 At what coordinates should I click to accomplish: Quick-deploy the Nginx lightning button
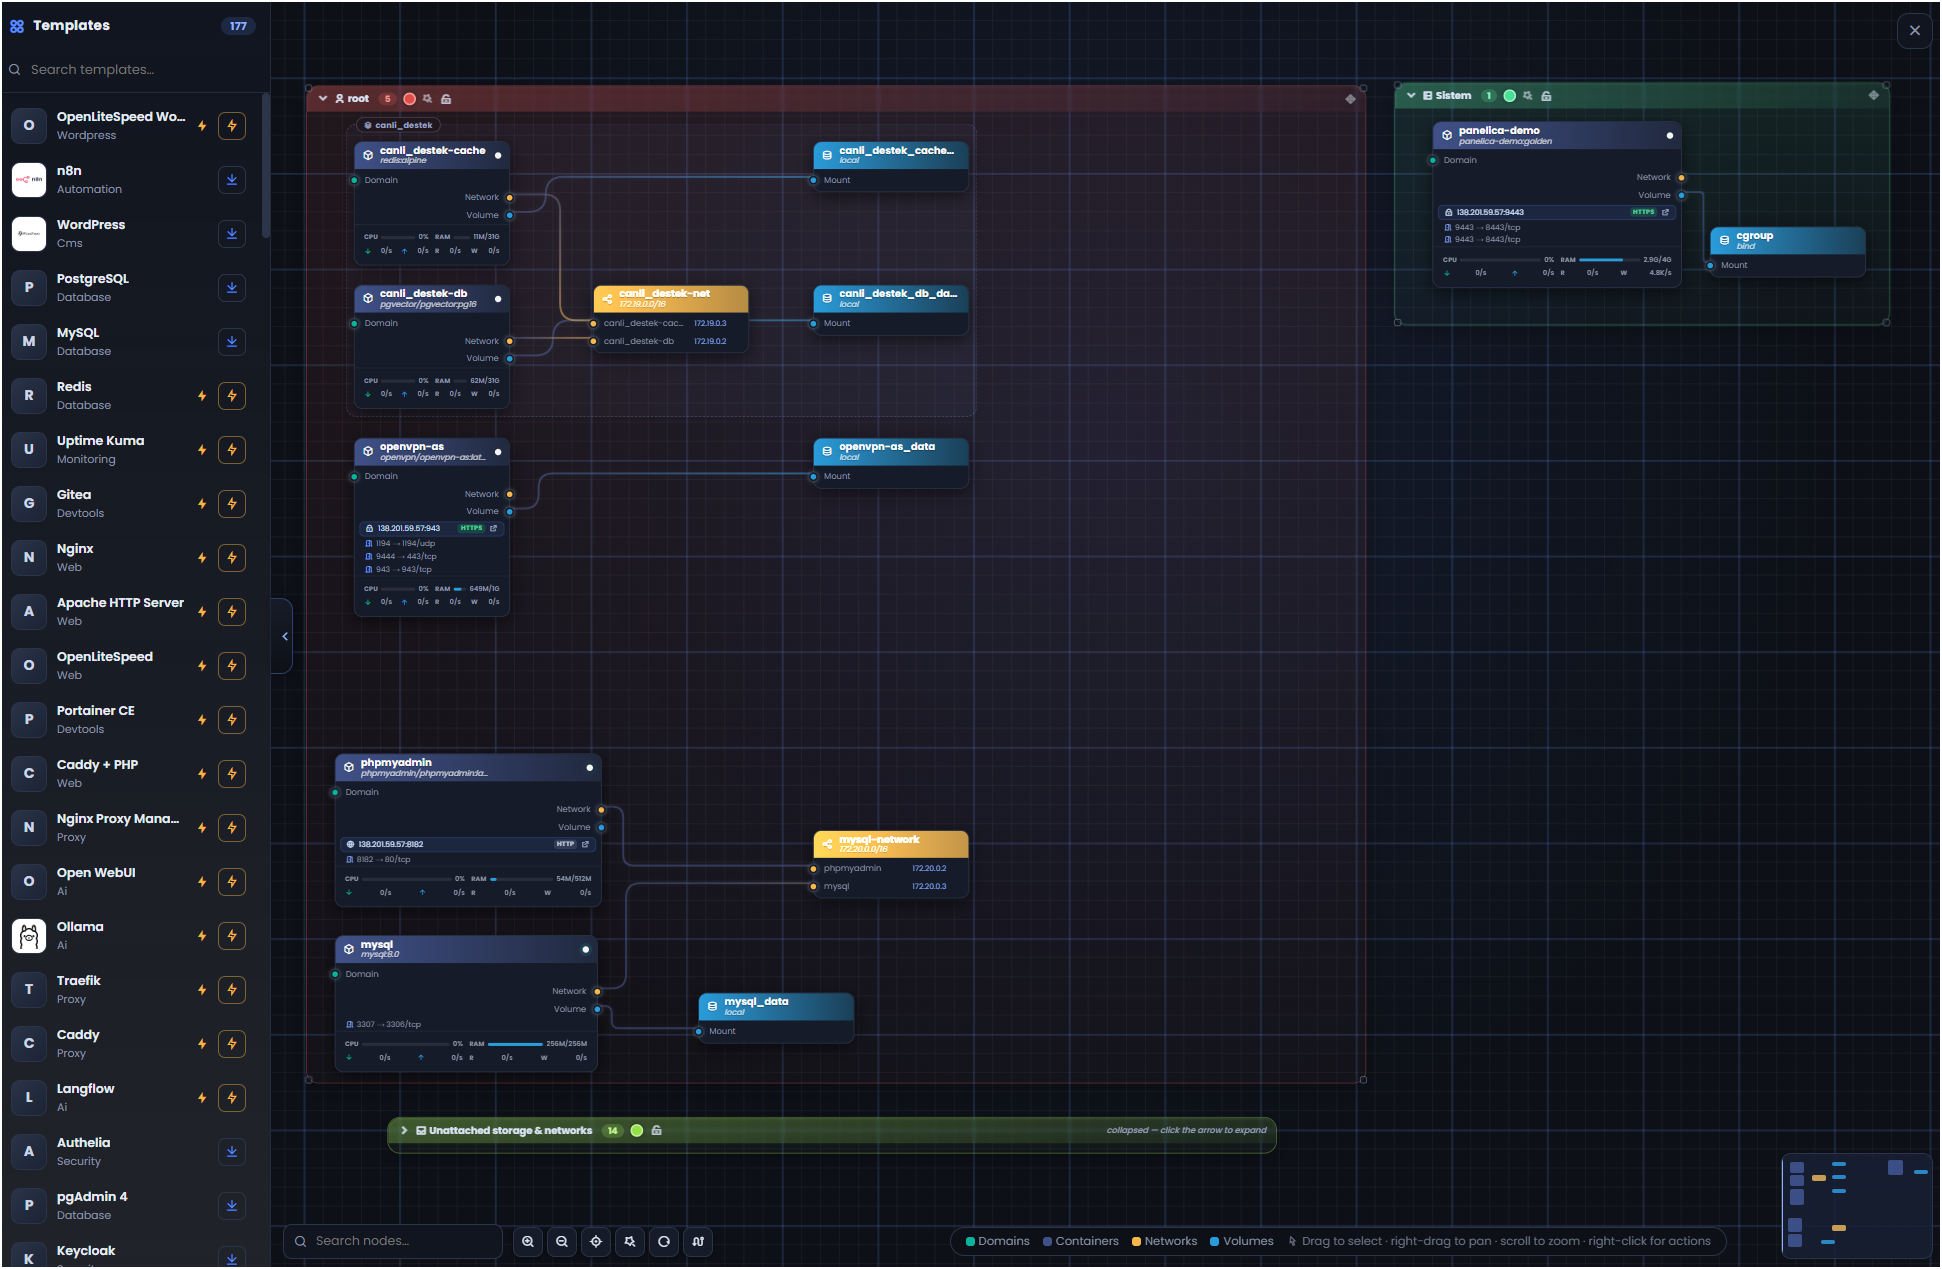click(232, 558)
